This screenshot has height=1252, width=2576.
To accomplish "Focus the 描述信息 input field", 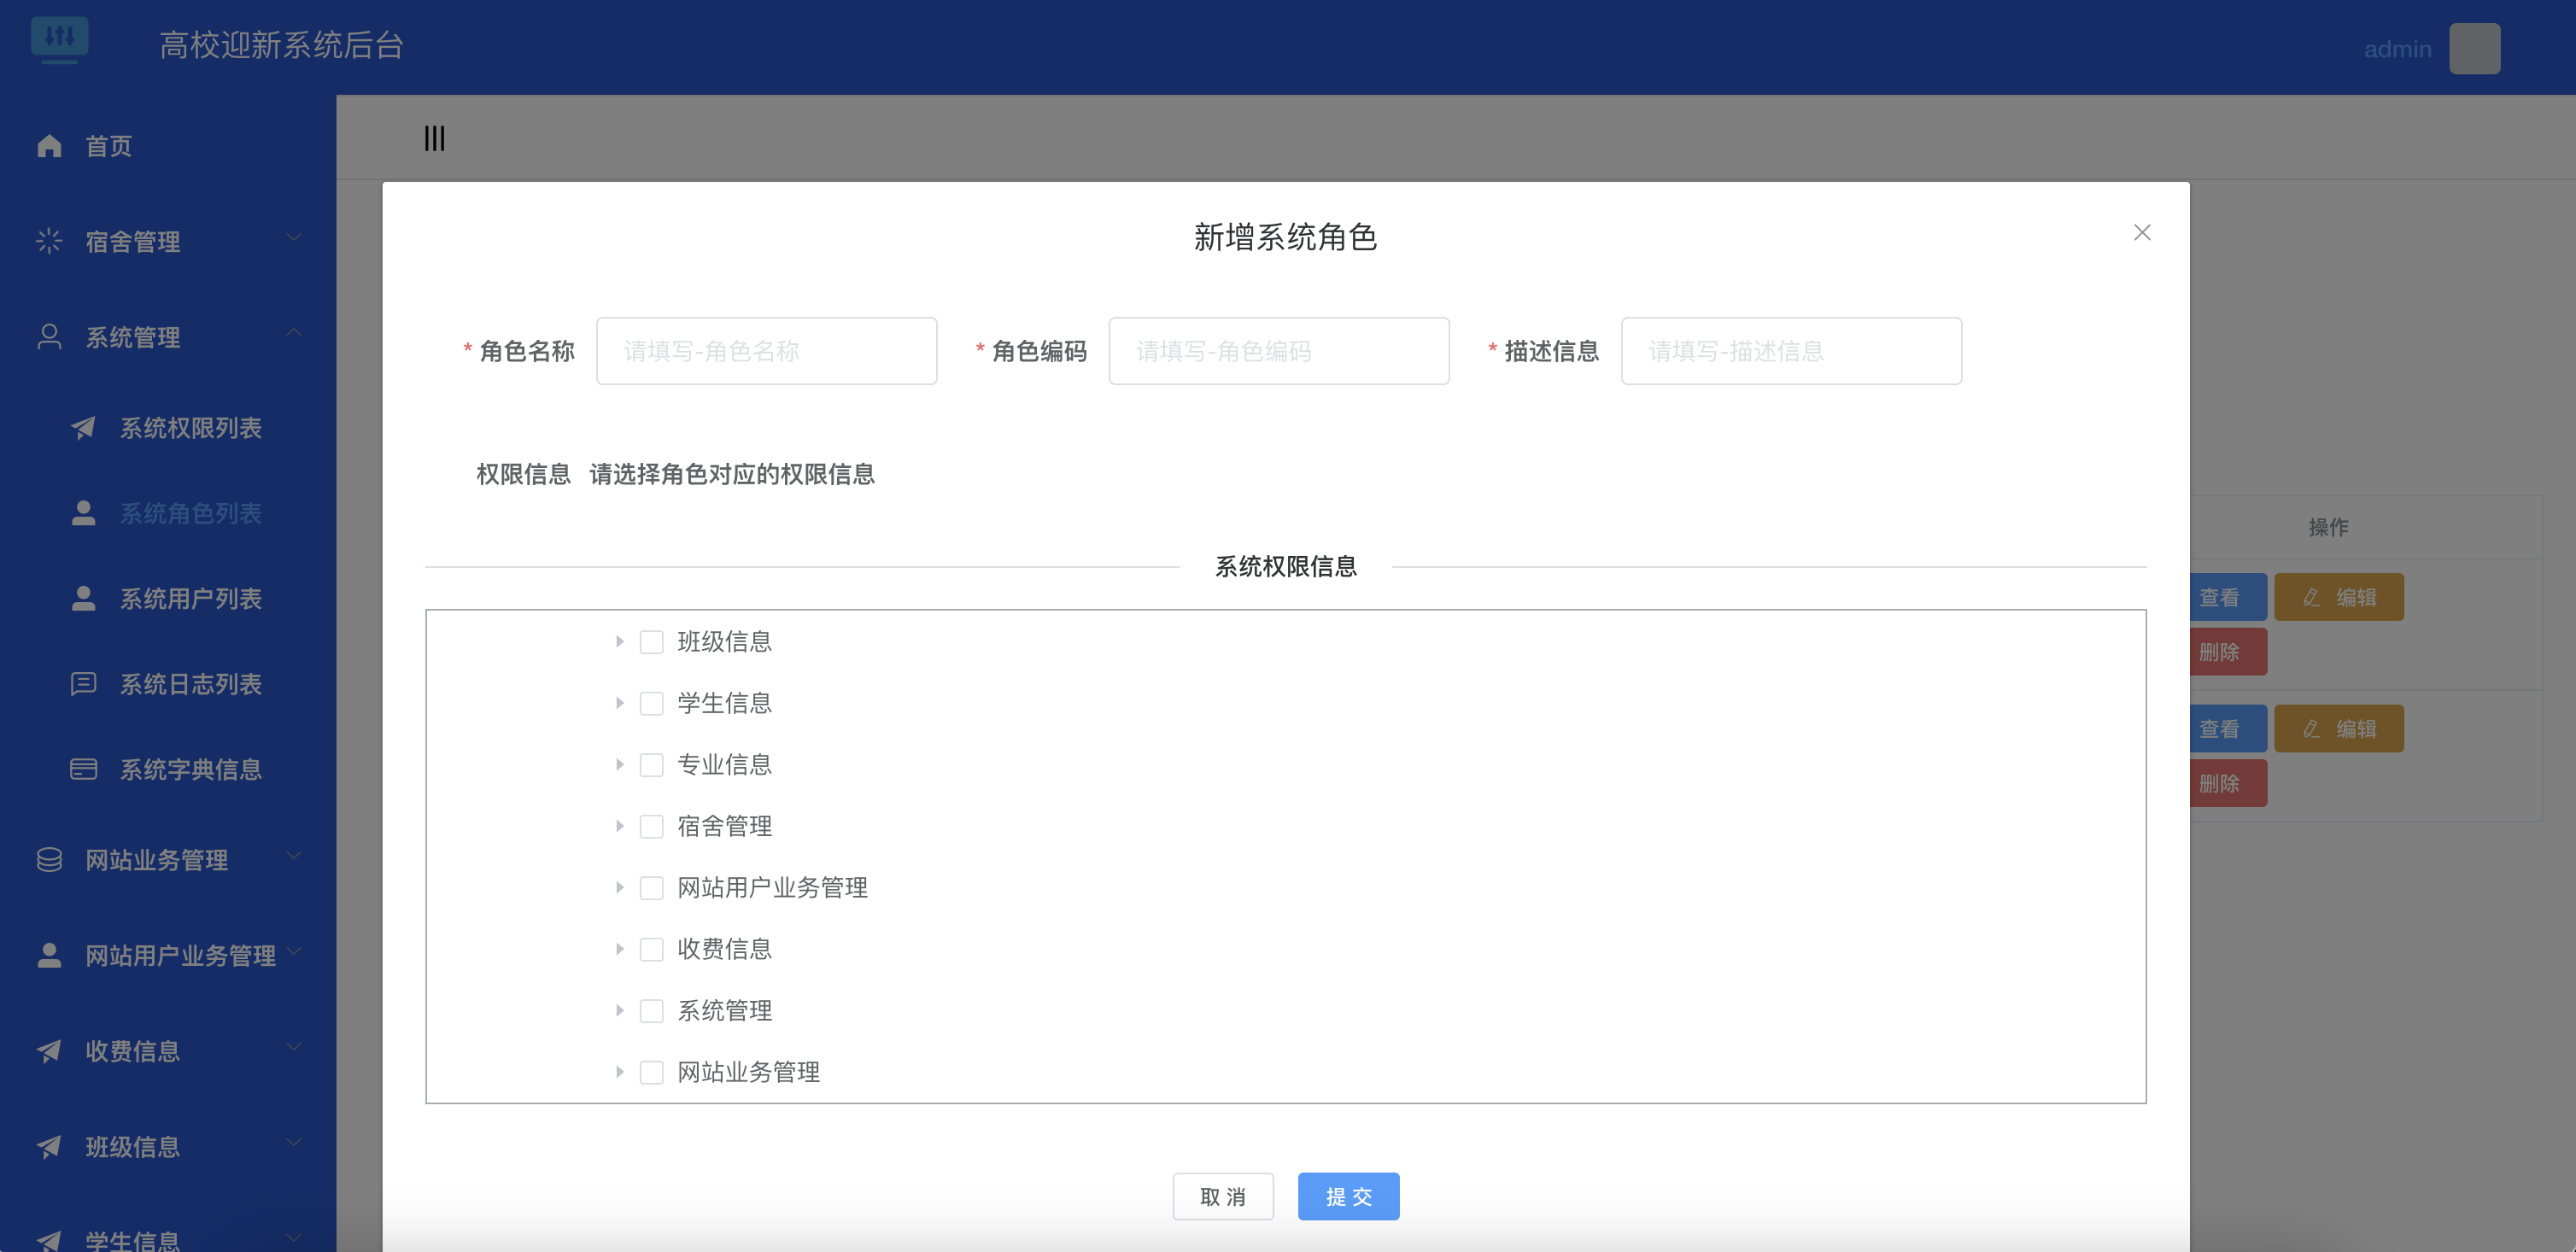I will pyautogui.click(x=1791, y=351).
